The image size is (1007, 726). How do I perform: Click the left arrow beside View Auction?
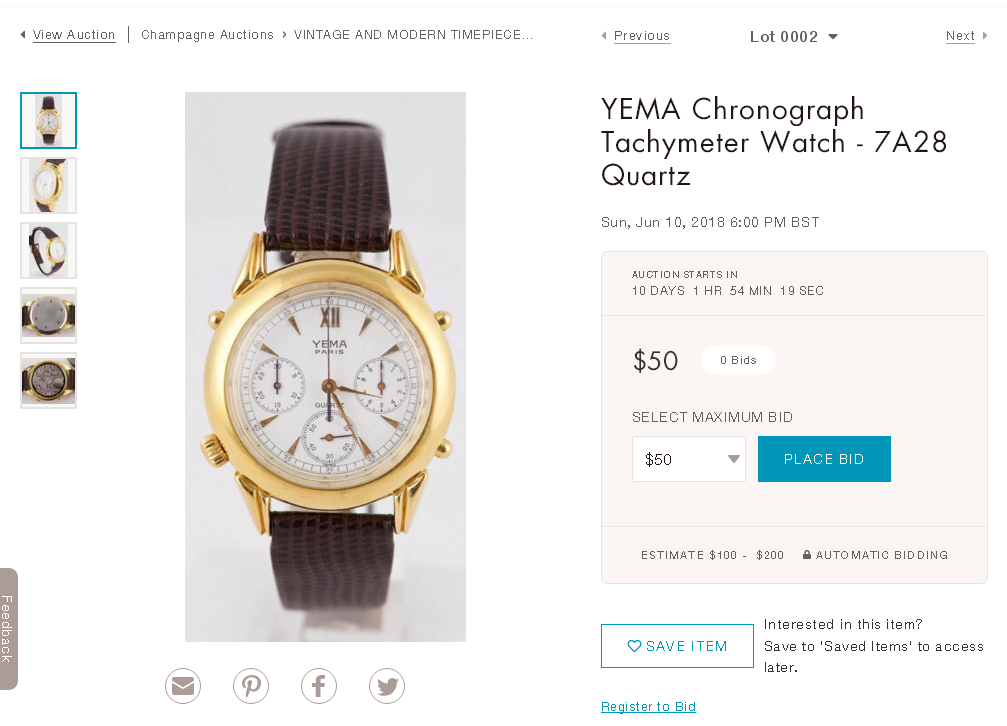pos(23,35)
